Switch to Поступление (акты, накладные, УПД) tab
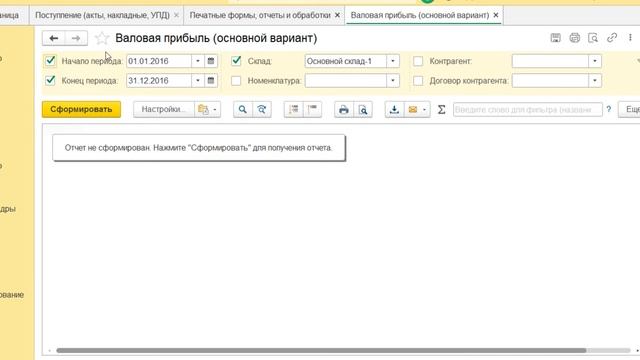 (102, 15)
